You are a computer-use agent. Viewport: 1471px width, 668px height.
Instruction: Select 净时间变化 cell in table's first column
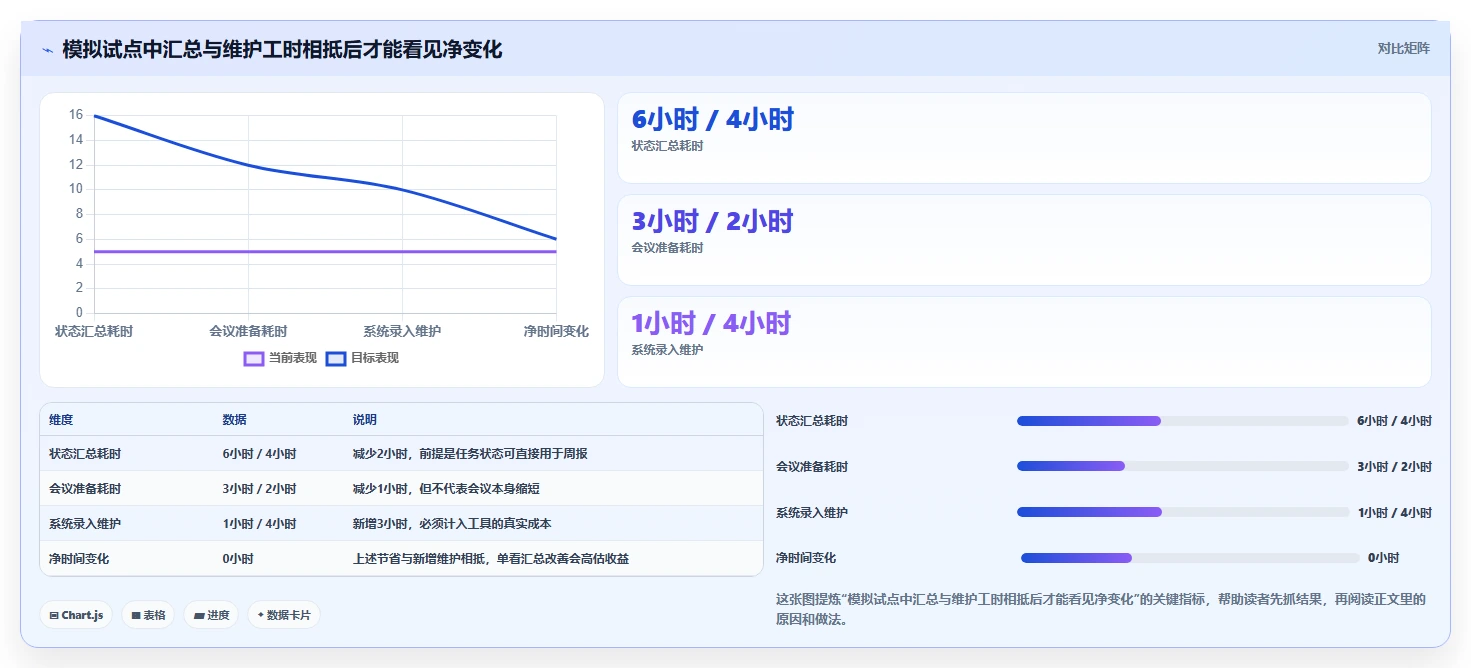tap(79, 559)
